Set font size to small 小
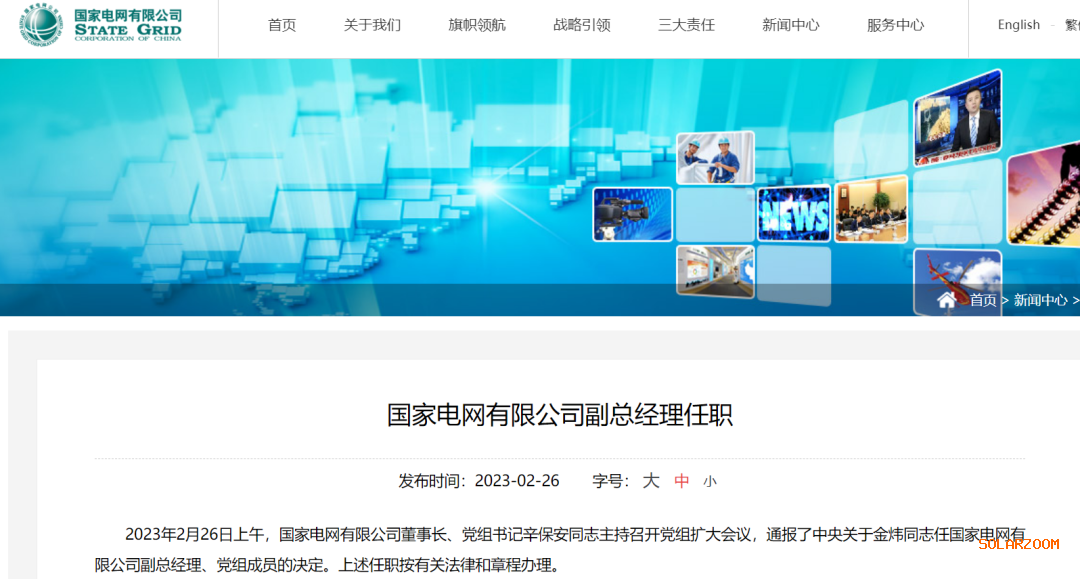Screen dimensions: 1080x579 pos(710,481)
